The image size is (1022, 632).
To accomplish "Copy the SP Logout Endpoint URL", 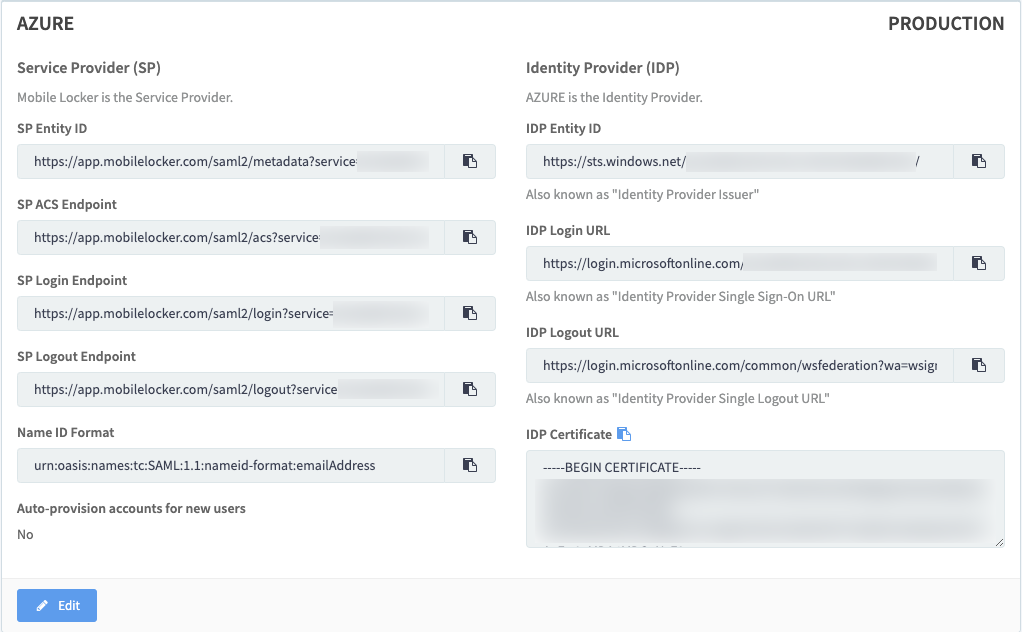I will coord(469,389).
